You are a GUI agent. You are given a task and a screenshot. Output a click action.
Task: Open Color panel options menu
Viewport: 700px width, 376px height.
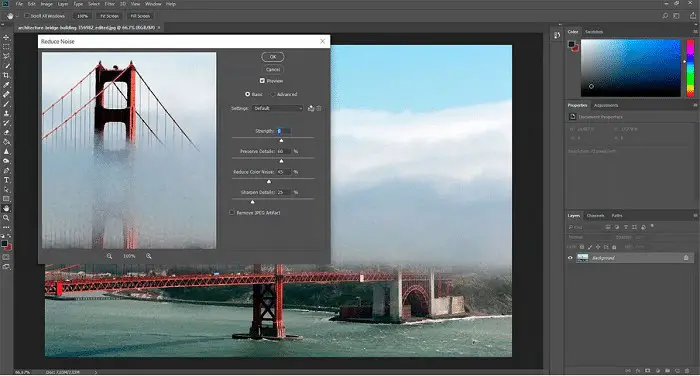click(x=695, y=32)
